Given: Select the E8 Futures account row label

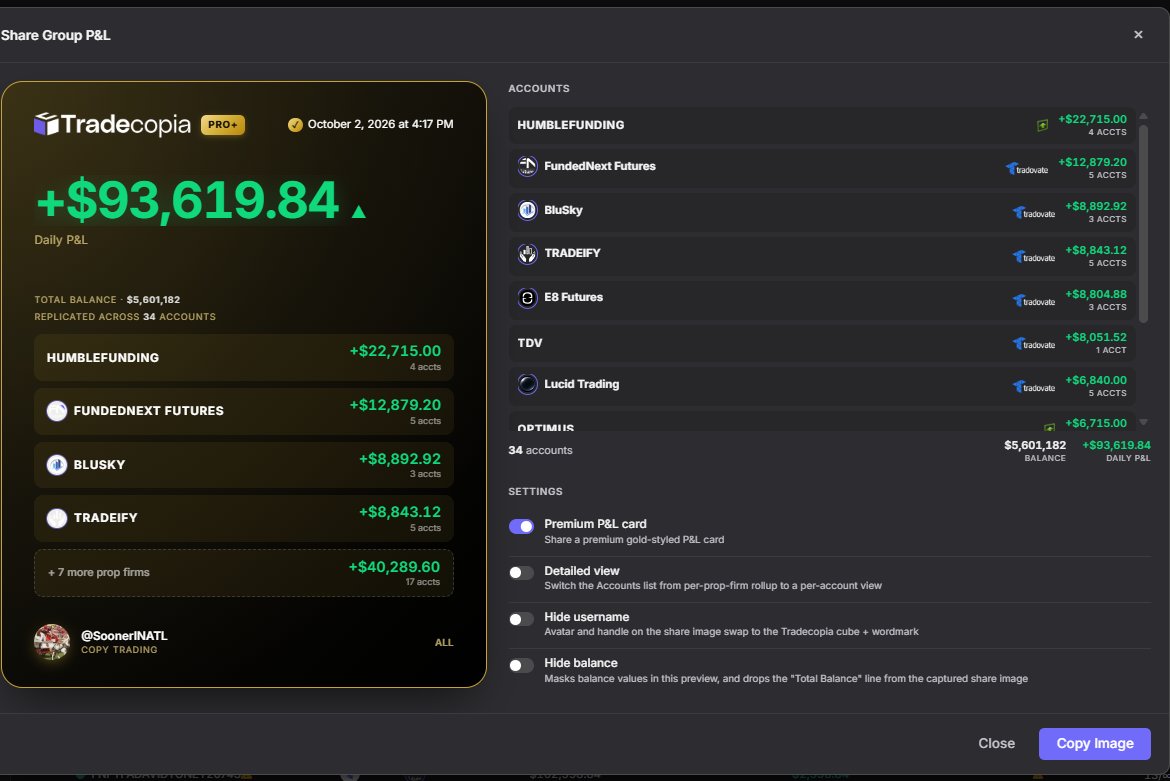Looking at the screenshot, I should pyautogui.click(x=573, y=298).
